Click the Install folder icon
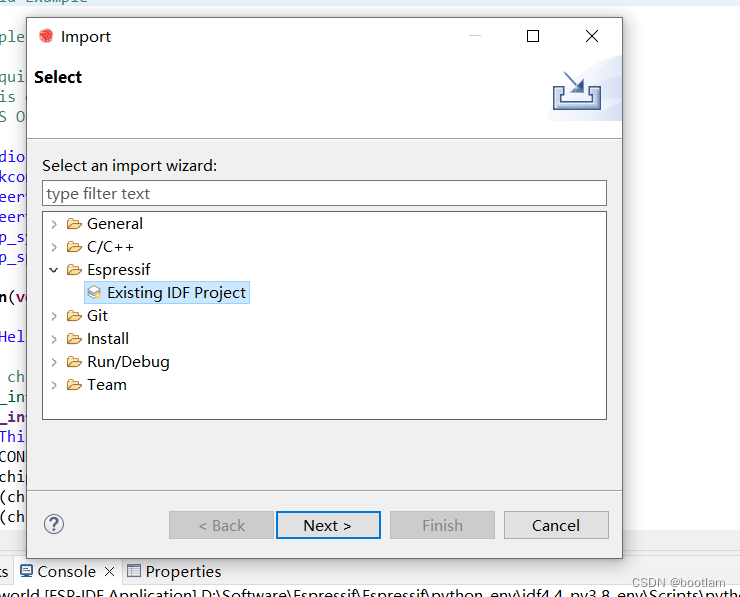 [x=74, y=339]
